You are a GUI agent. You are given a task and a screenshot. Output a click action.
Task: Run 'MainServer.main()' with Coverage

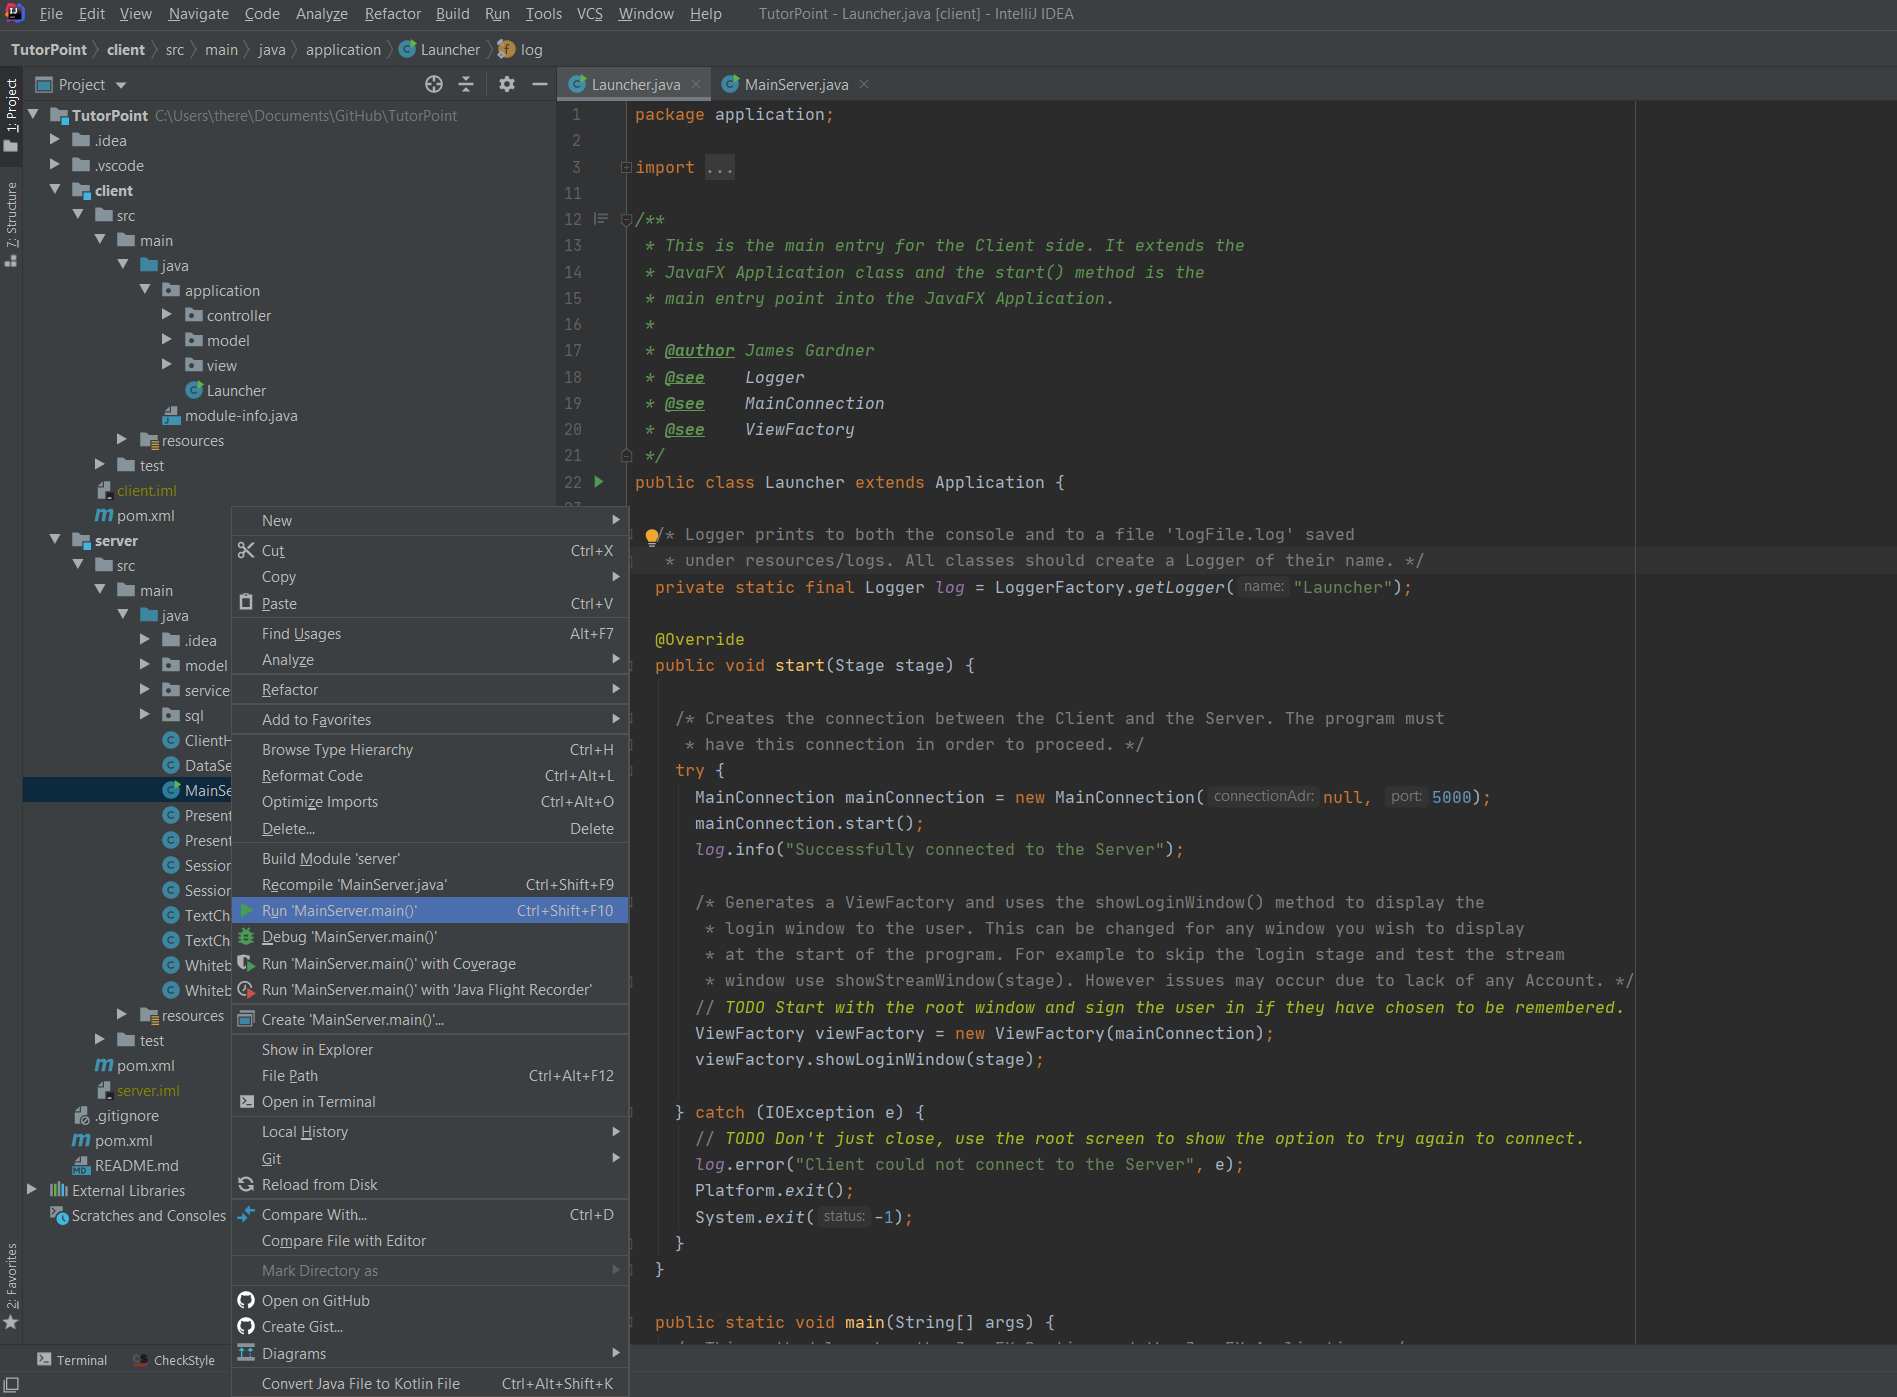click(430, 963)
